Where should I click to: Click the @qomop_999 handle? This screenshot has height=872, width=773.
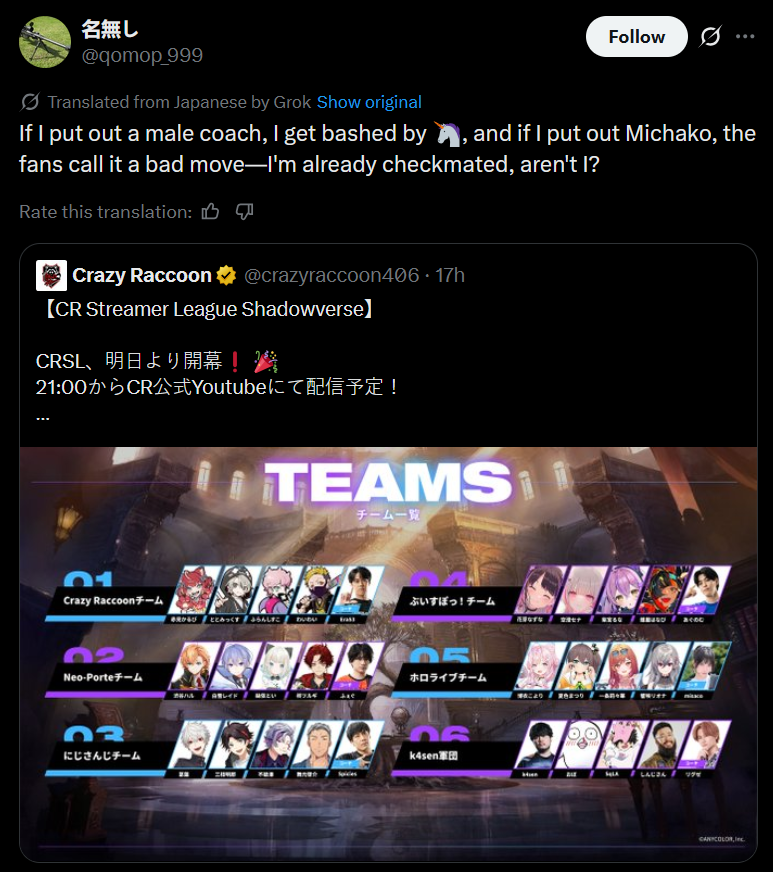pyautogui.click(x=142, y=55)
